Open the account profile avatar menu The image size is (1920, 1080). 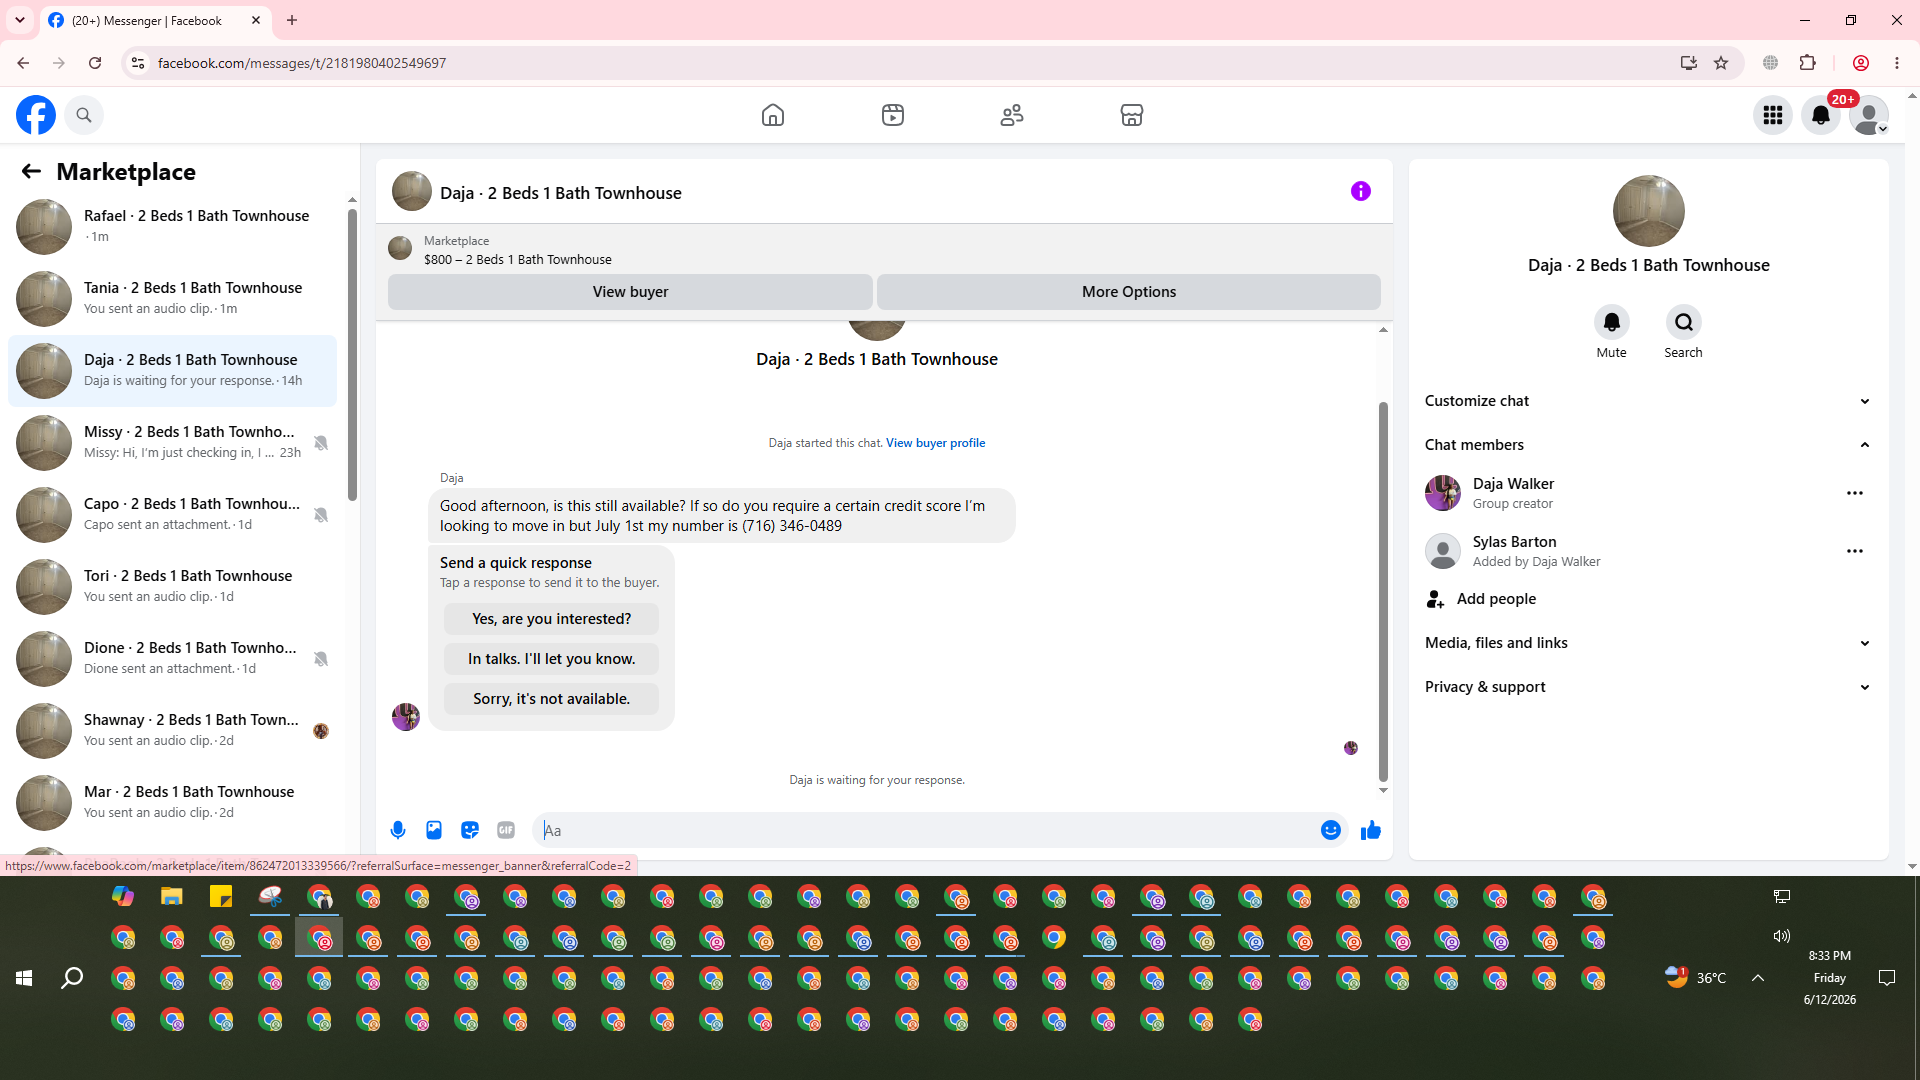click(1869, 115)
